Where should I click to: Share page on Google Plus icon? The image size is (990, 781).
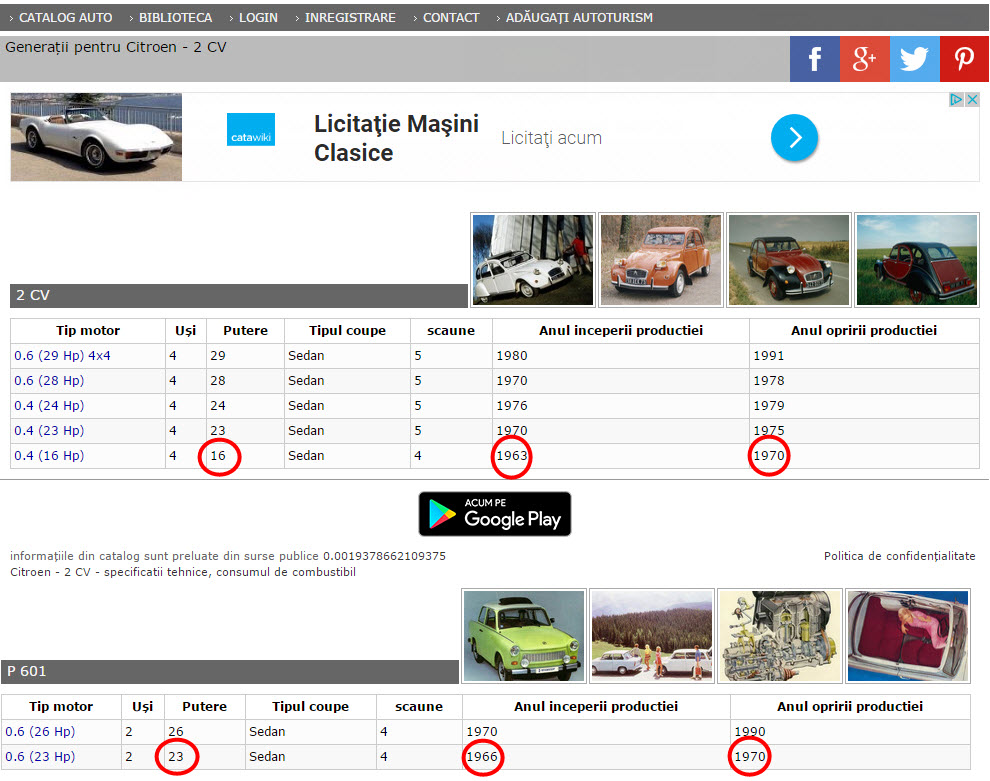[864, 59]
